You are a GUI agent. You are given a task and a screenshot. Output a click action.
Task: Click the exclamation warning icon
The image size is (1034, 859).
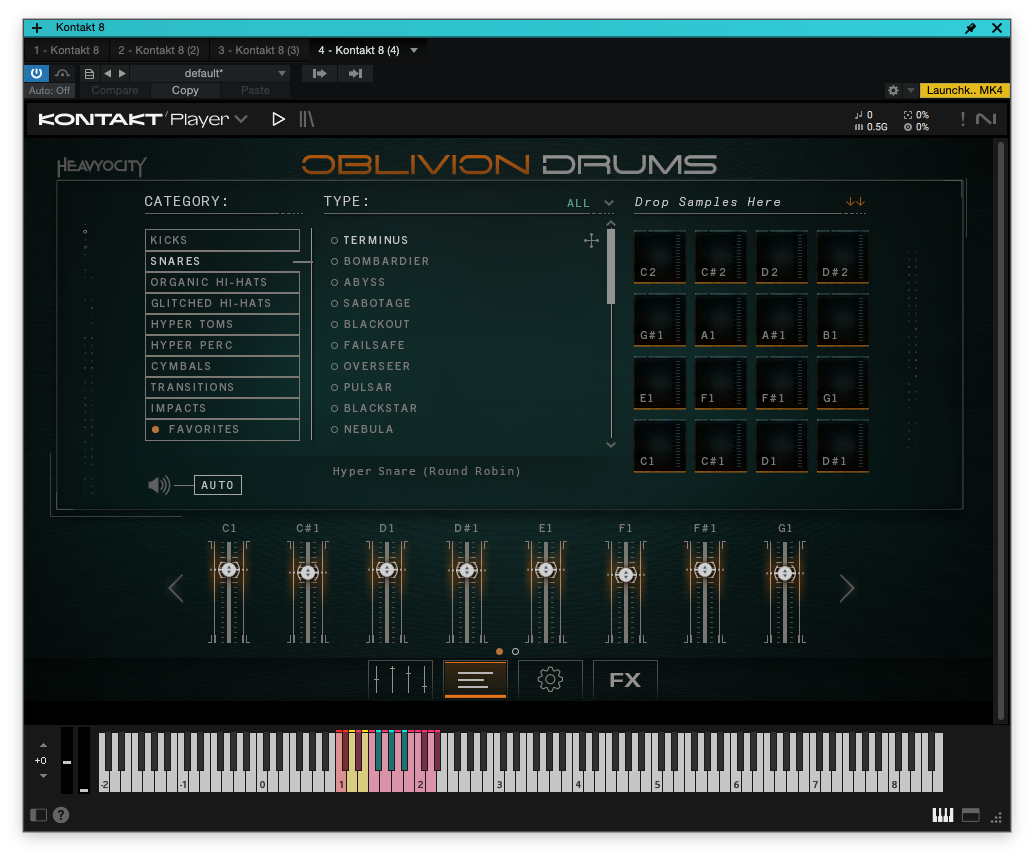(x=963, y=119)
